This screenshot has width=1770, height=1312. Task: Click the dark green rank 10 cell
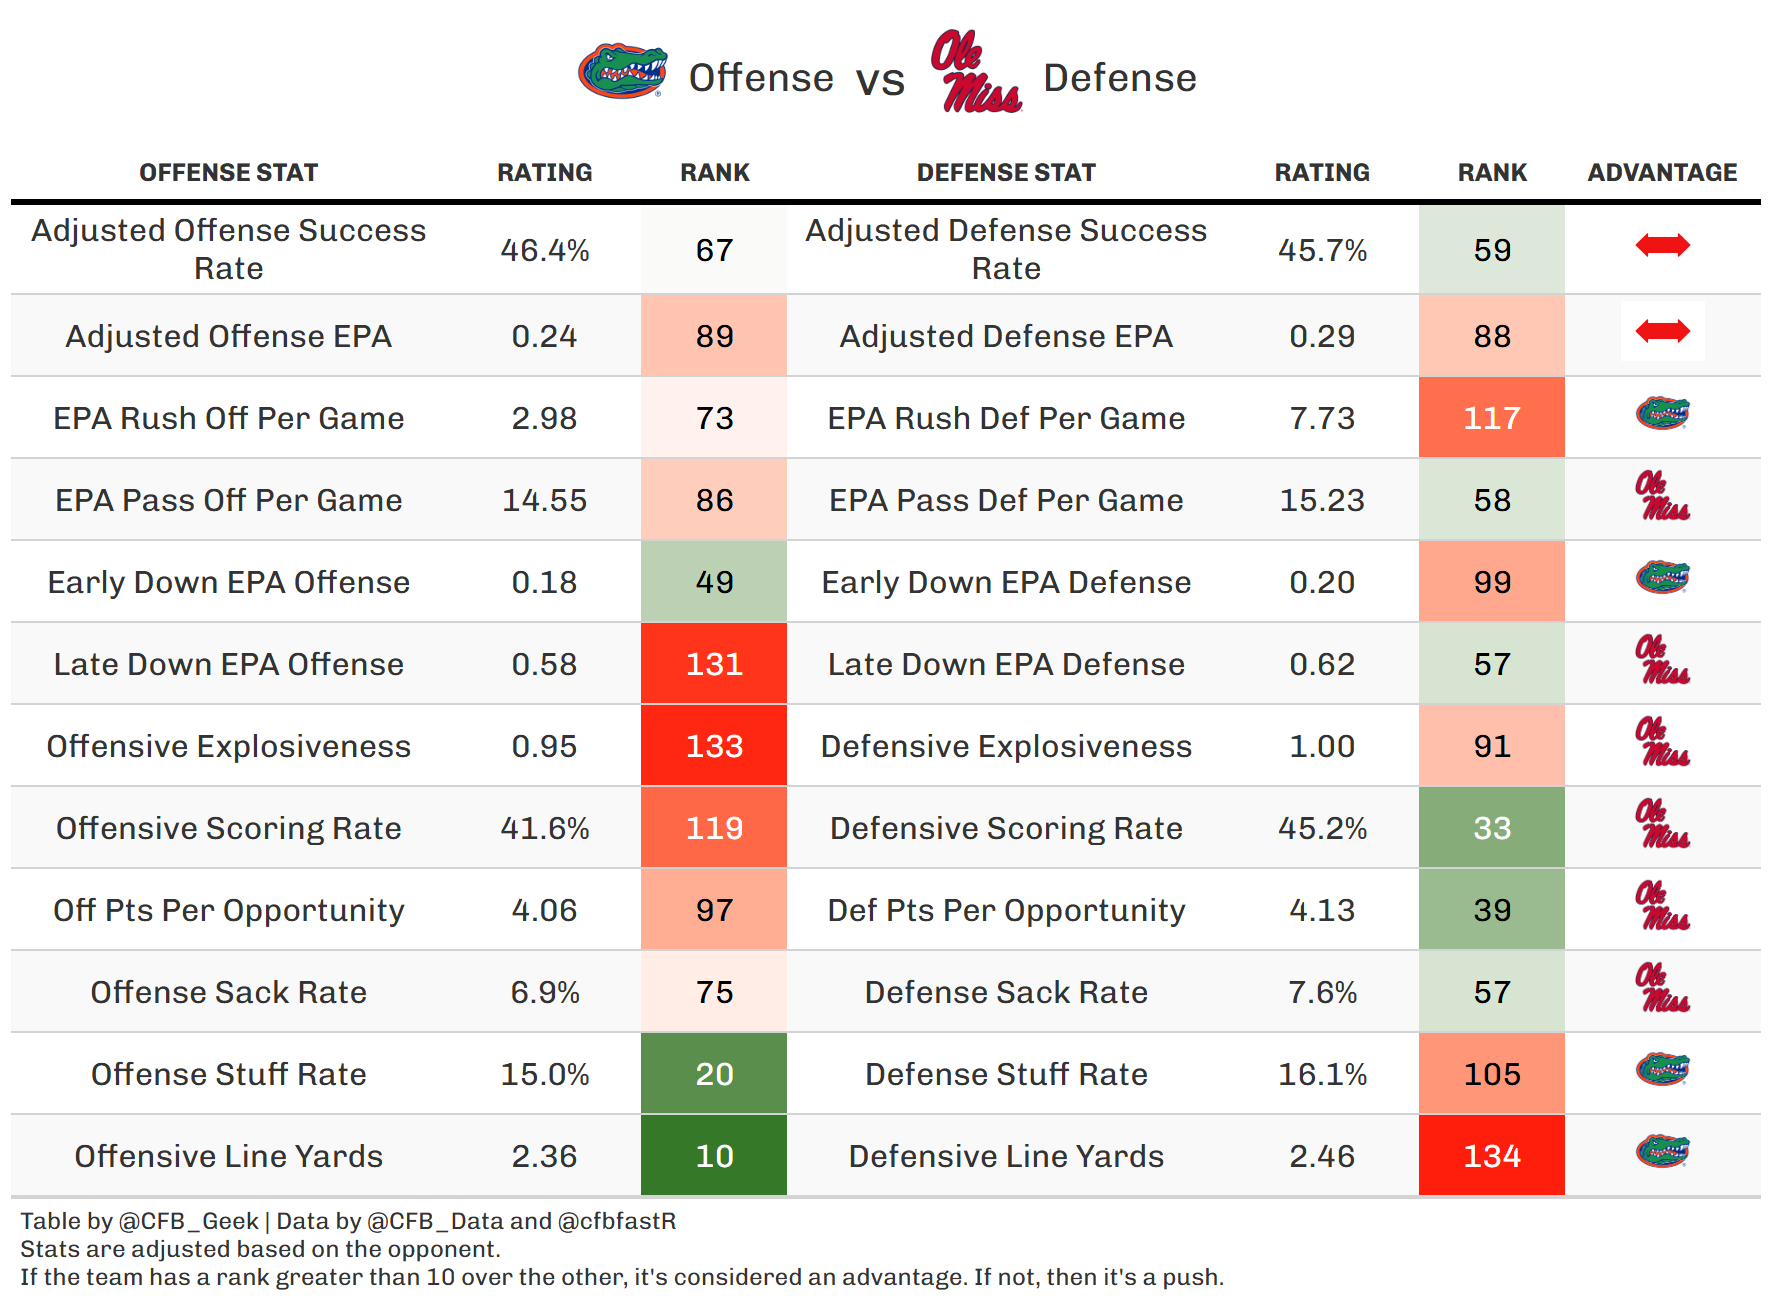pos(714,1156)
